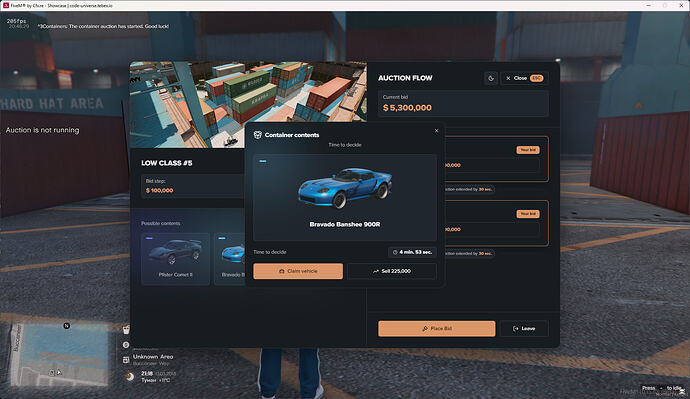Click the moon weather icon in the HUD
The height and width of the screenshot is (399, 690).
click(130, 377)
